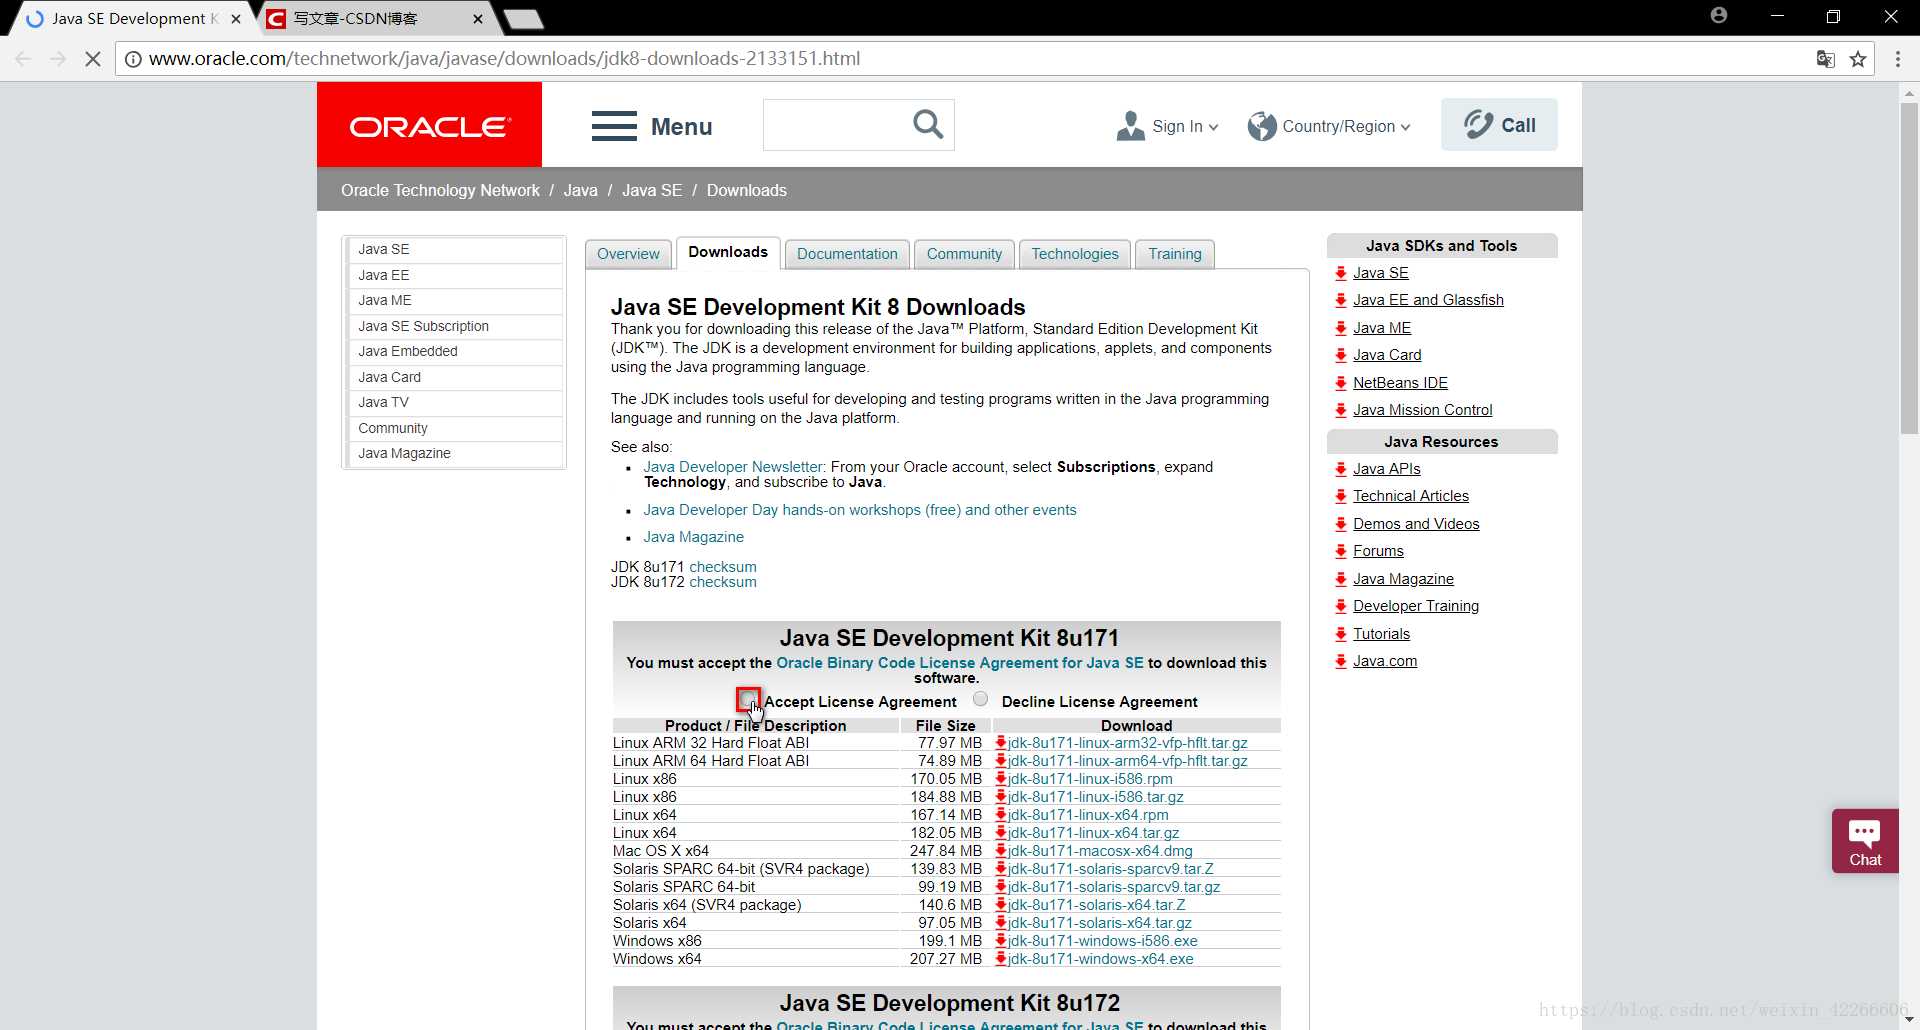1920x1030 pixels.
Task: Click the Oracle logo
Action: coord(429,125)
